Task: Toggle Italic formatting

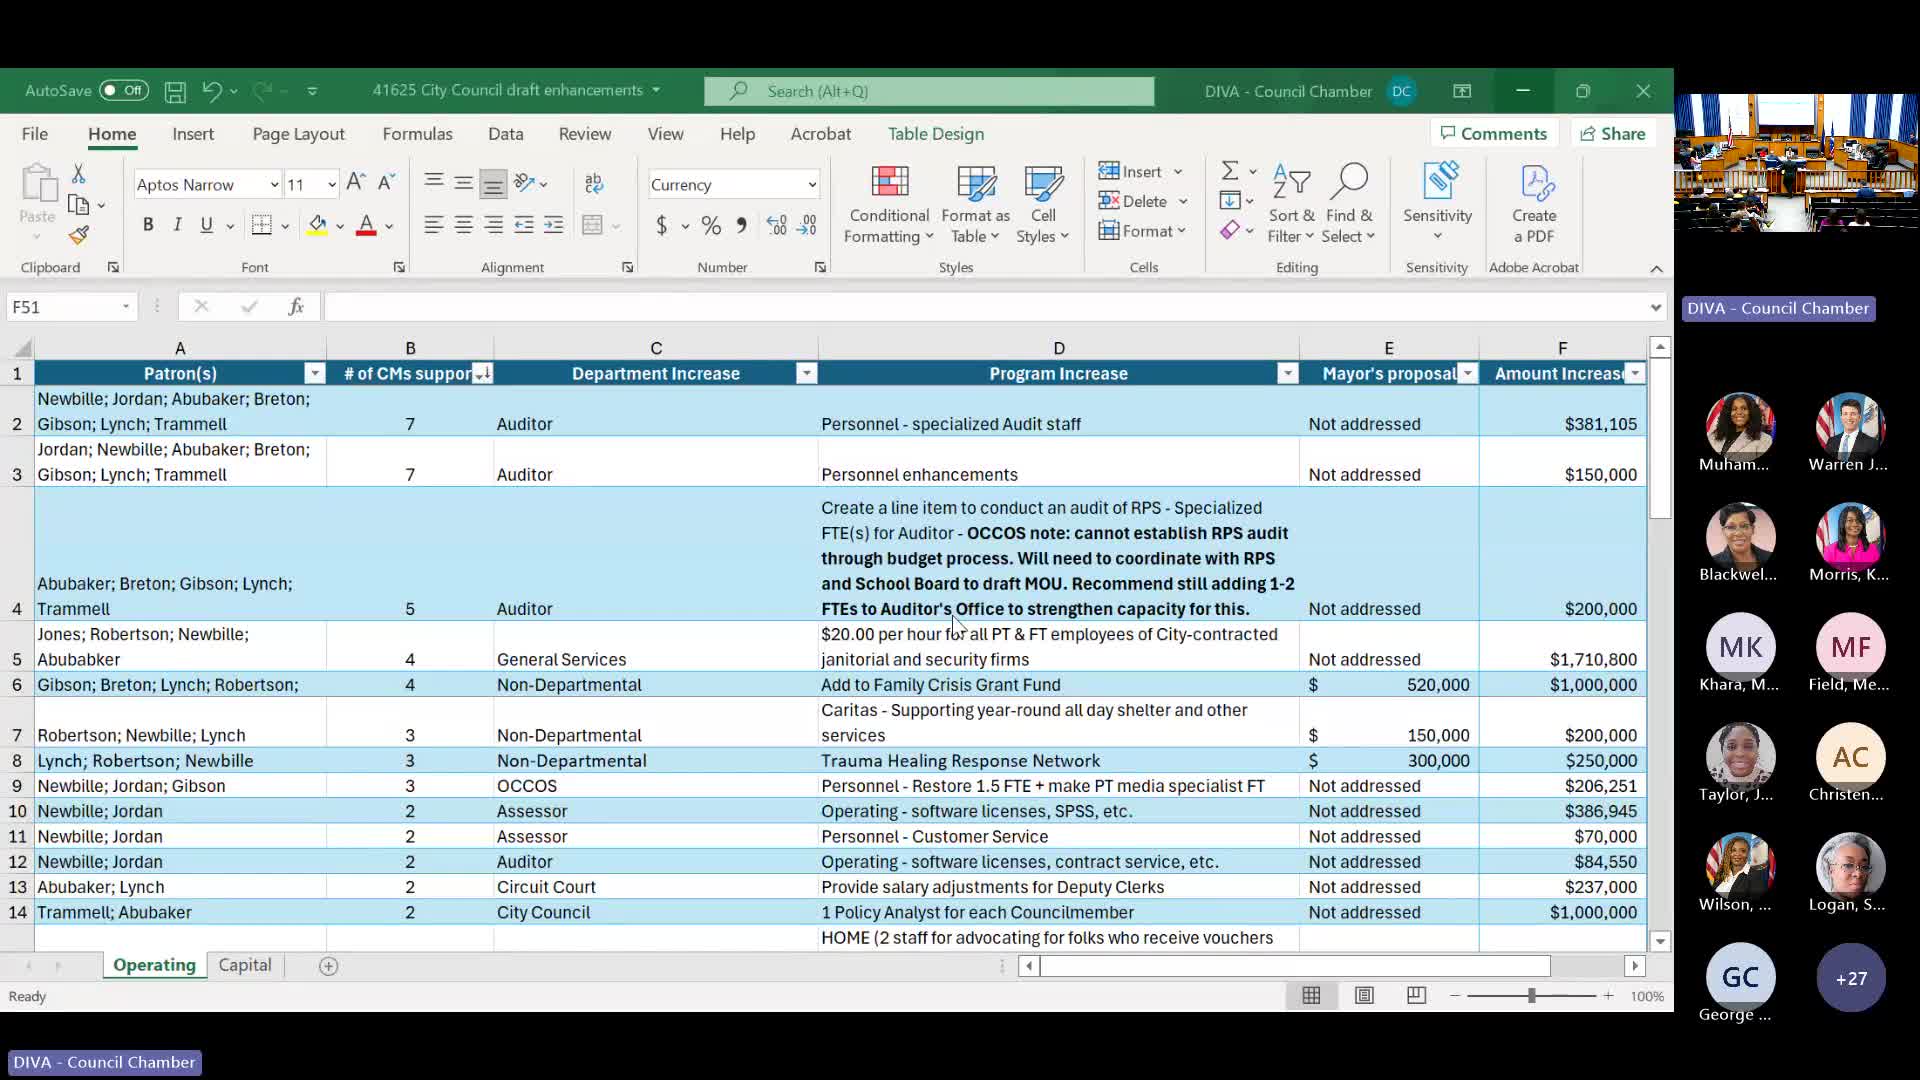Action: coord(177,225)
